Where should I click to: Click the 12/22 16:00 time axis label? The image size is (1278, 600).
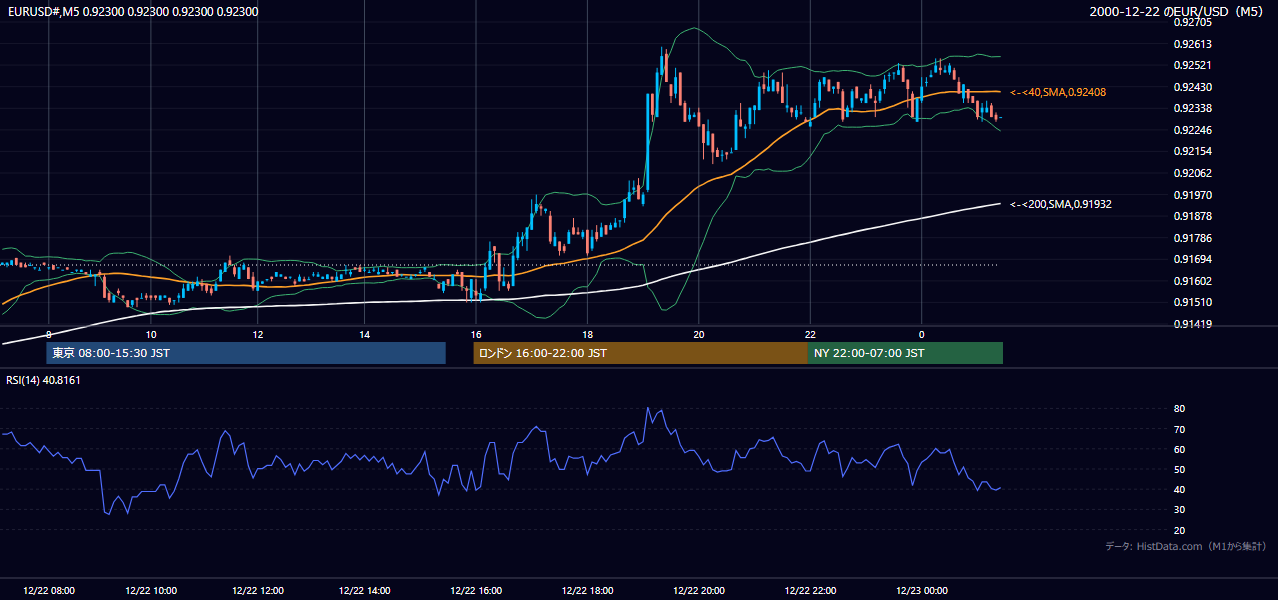[475, 590]
